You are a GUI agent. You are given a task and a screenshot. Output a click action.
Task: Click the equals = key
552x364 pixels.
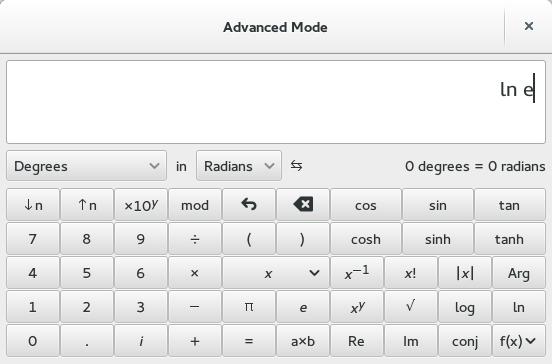pos(249,341)
